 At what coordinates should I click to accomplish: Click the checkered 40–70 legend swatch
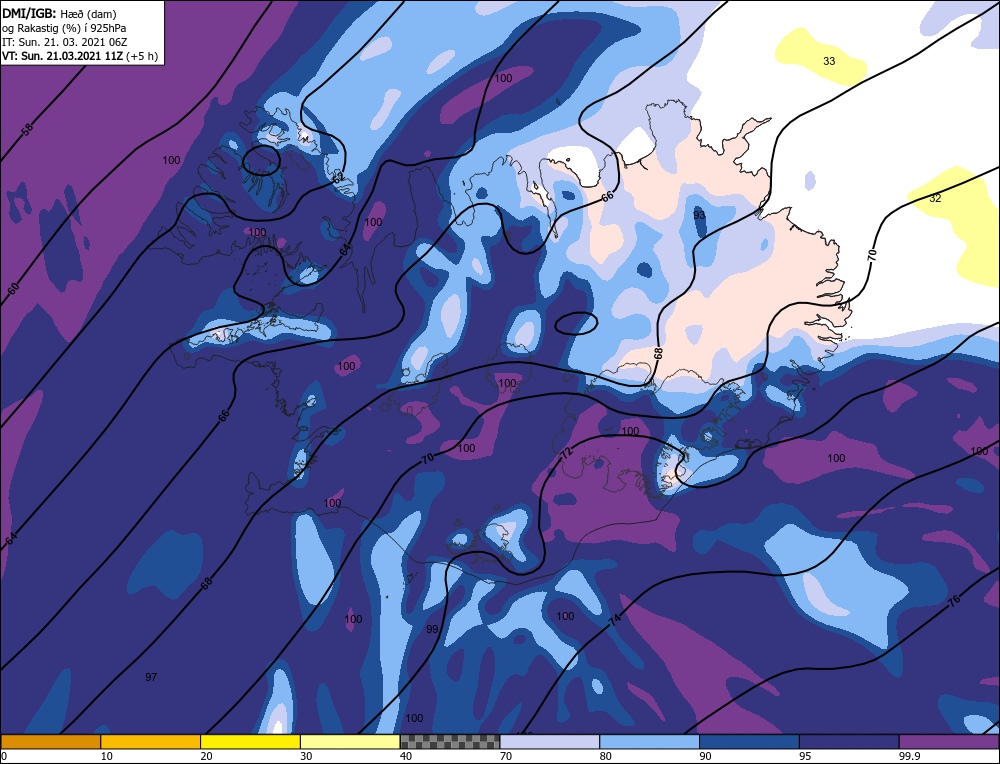tap(450, 741)
